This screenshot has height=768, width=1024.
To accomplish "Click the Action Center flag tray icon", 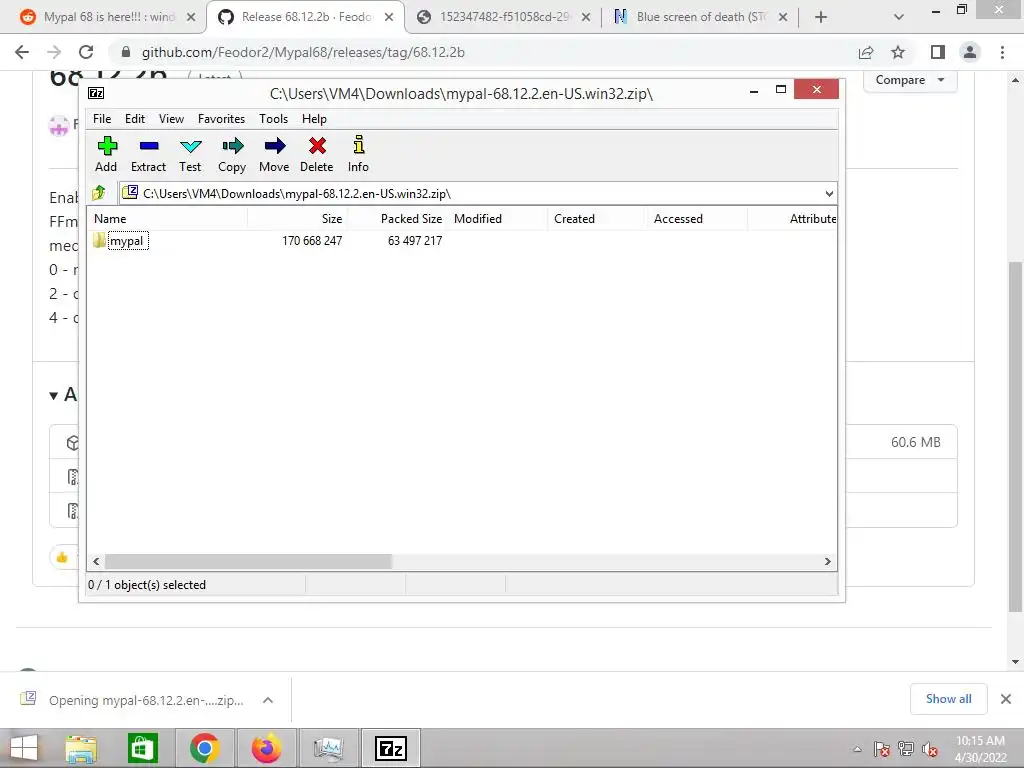I will 882,749.
